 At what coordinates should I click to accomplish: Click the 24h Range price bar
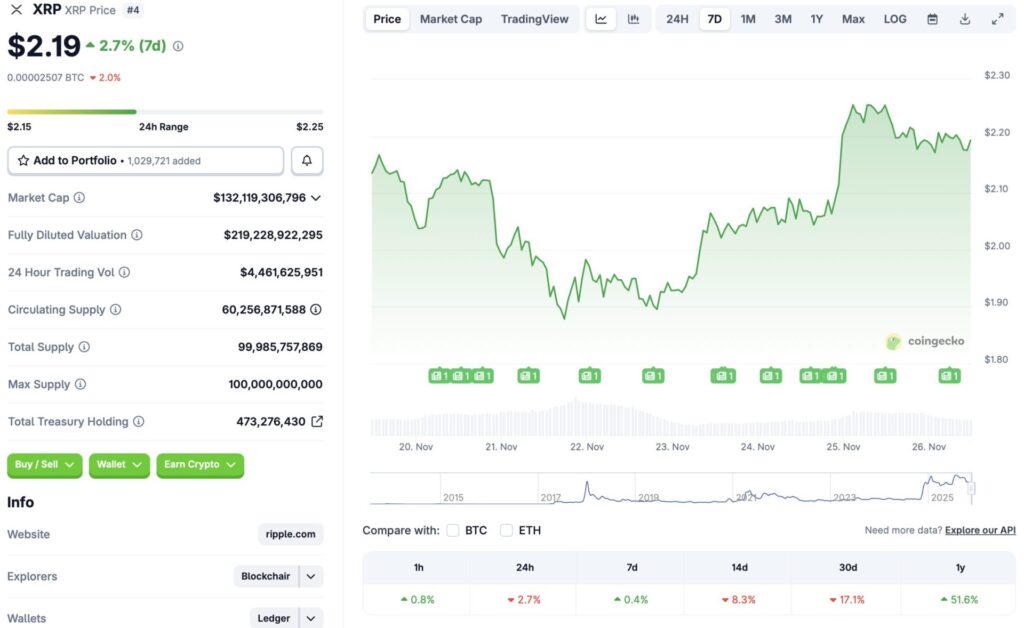point(165,113)
